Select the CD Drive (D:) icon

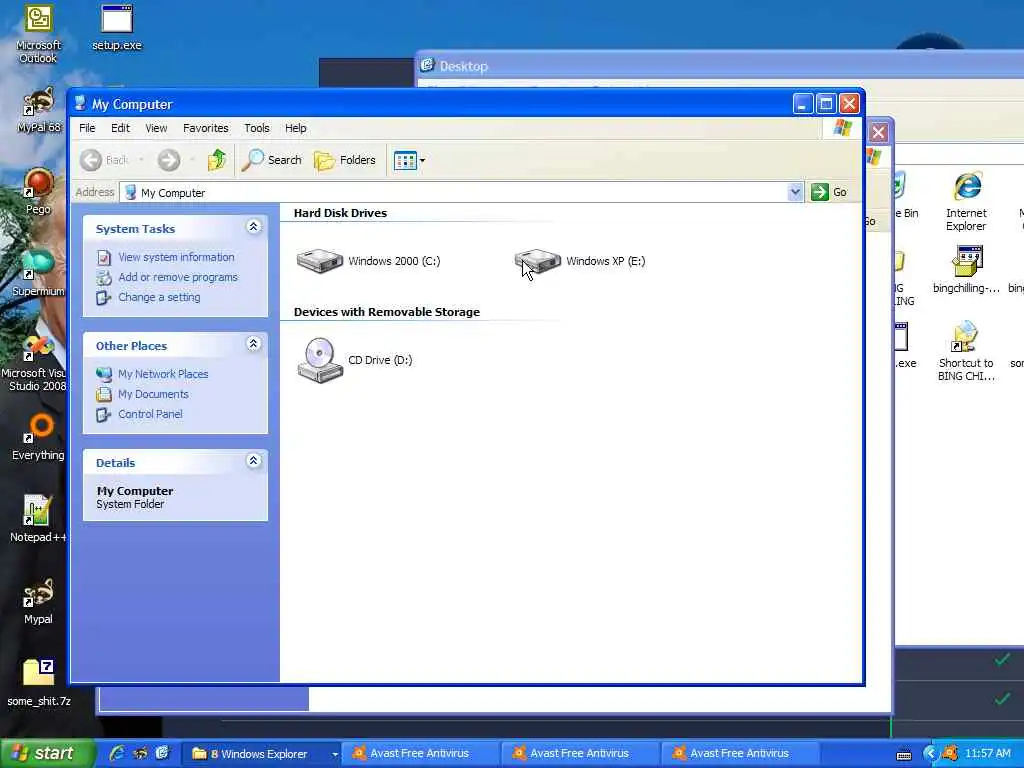(319, 360)
